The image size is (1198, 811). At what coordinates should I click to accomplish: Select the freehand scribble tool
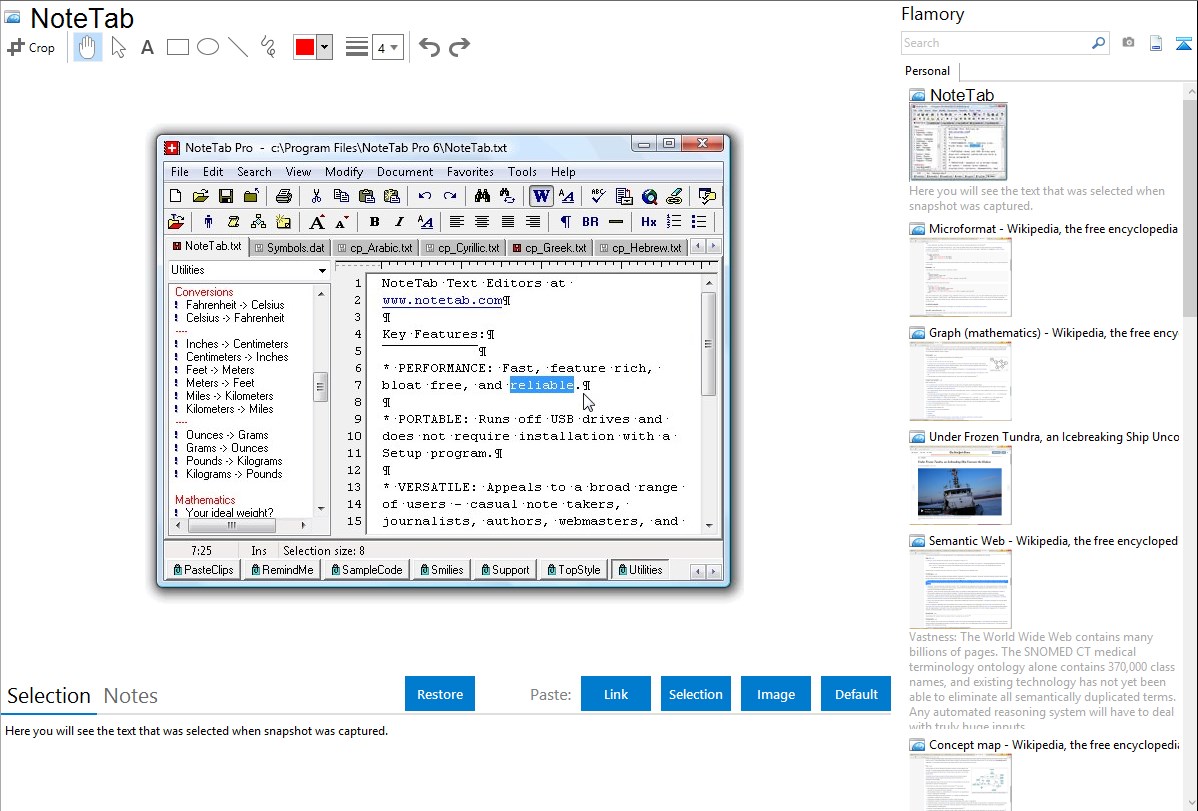(267, 47)
